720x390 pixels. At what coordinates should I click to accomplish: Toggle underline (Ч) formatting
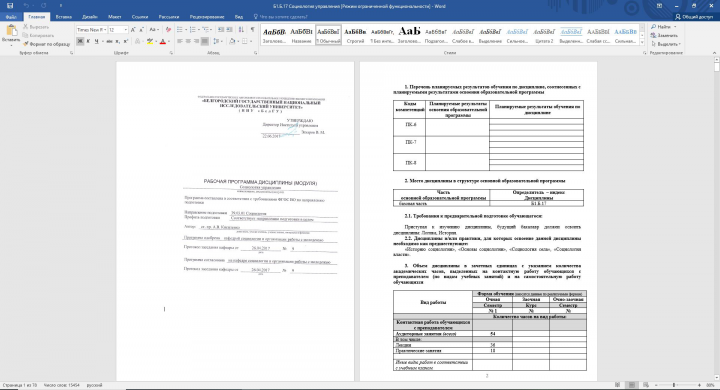pos(97,41)
